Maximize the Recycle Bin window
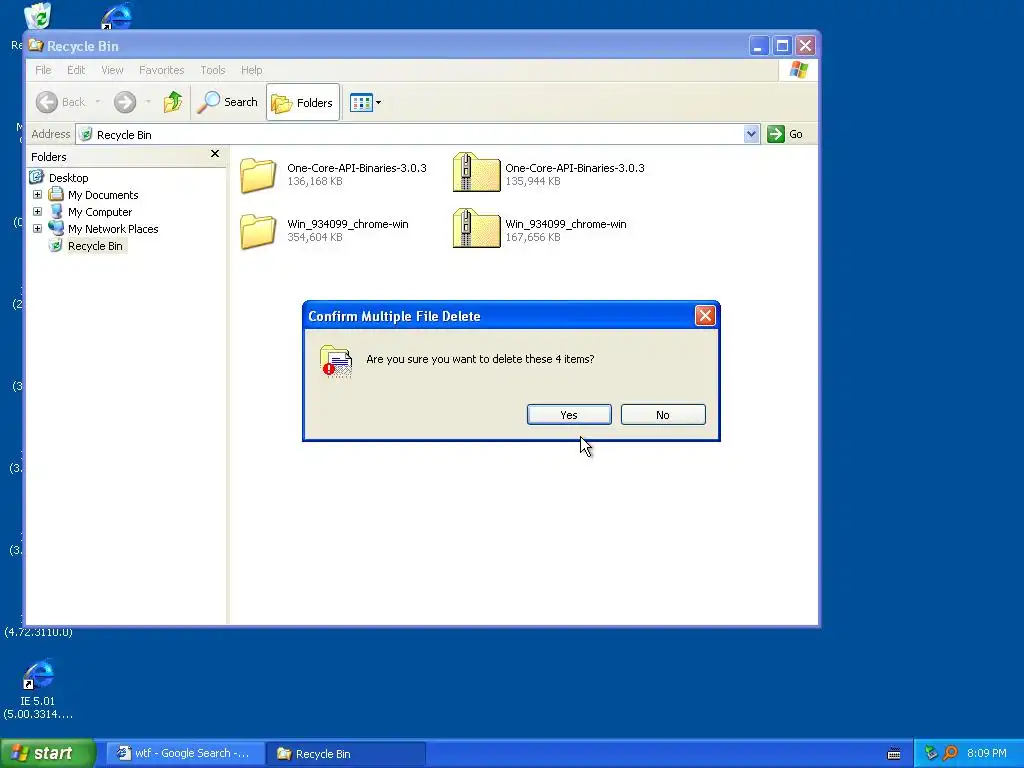The image size is (1024, 768). [782, 46]
